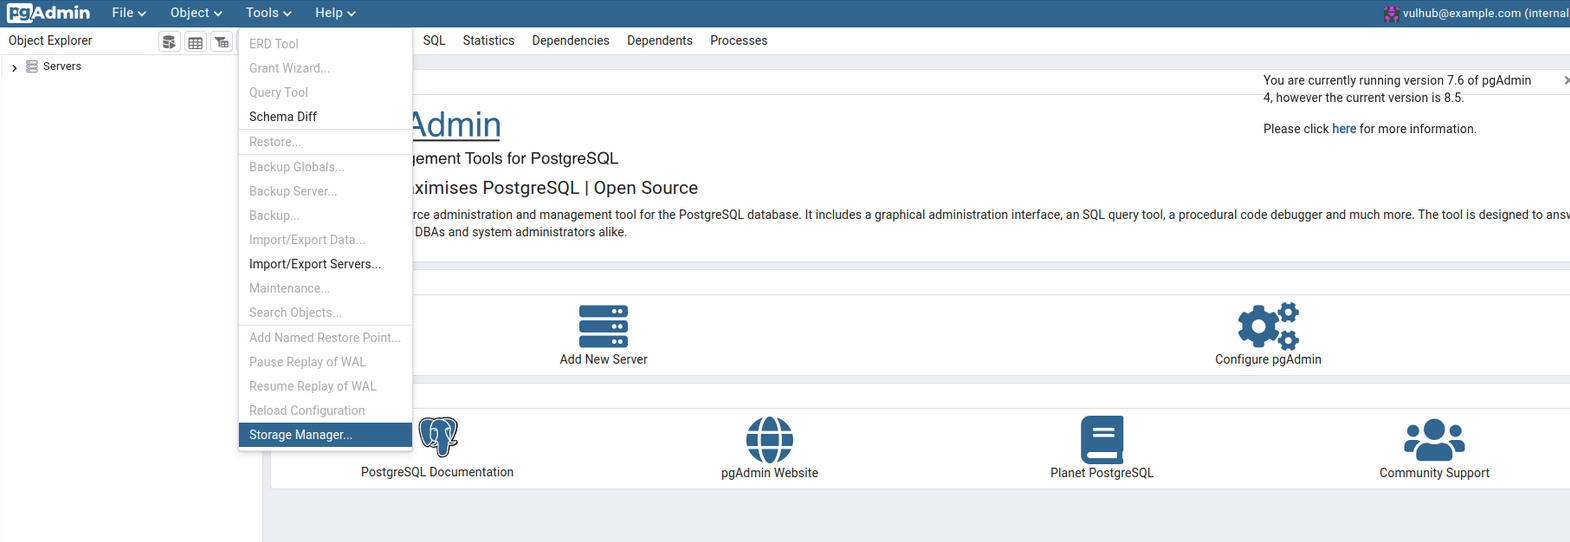Click the user avatar icon
Screen dimensions: 1570x542
point(1391,14)
